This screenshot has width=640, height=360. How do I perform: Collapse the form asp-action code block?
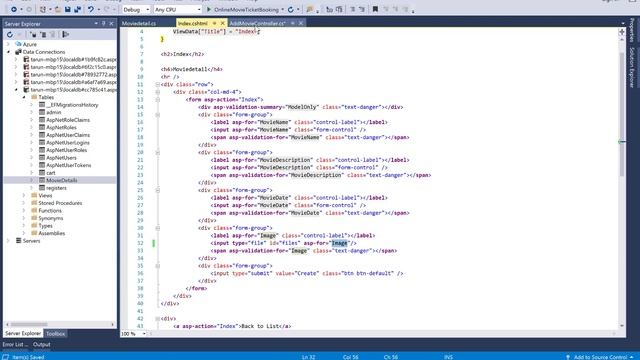click(158, 100)
